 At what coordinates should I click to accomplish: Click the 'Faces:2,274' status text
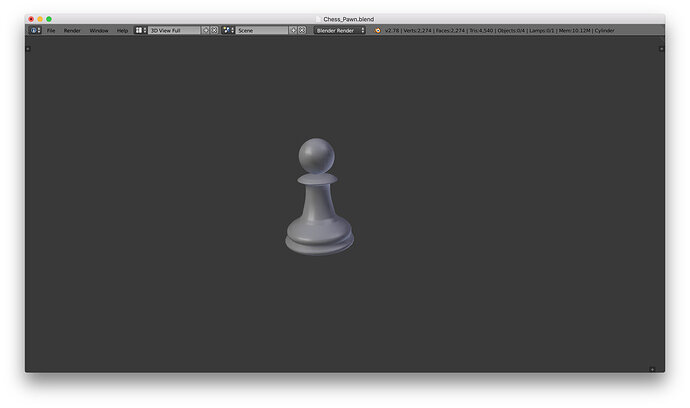click(450, 30)
